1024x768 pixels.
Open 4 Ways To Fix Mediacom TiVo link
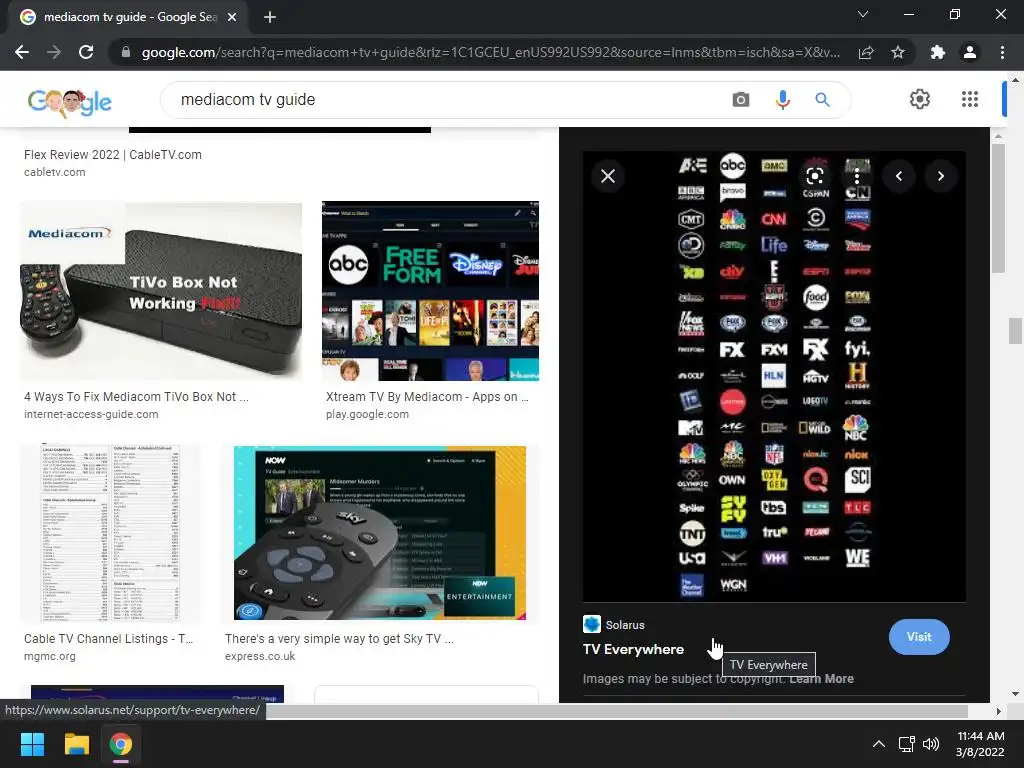coord(136,396)
